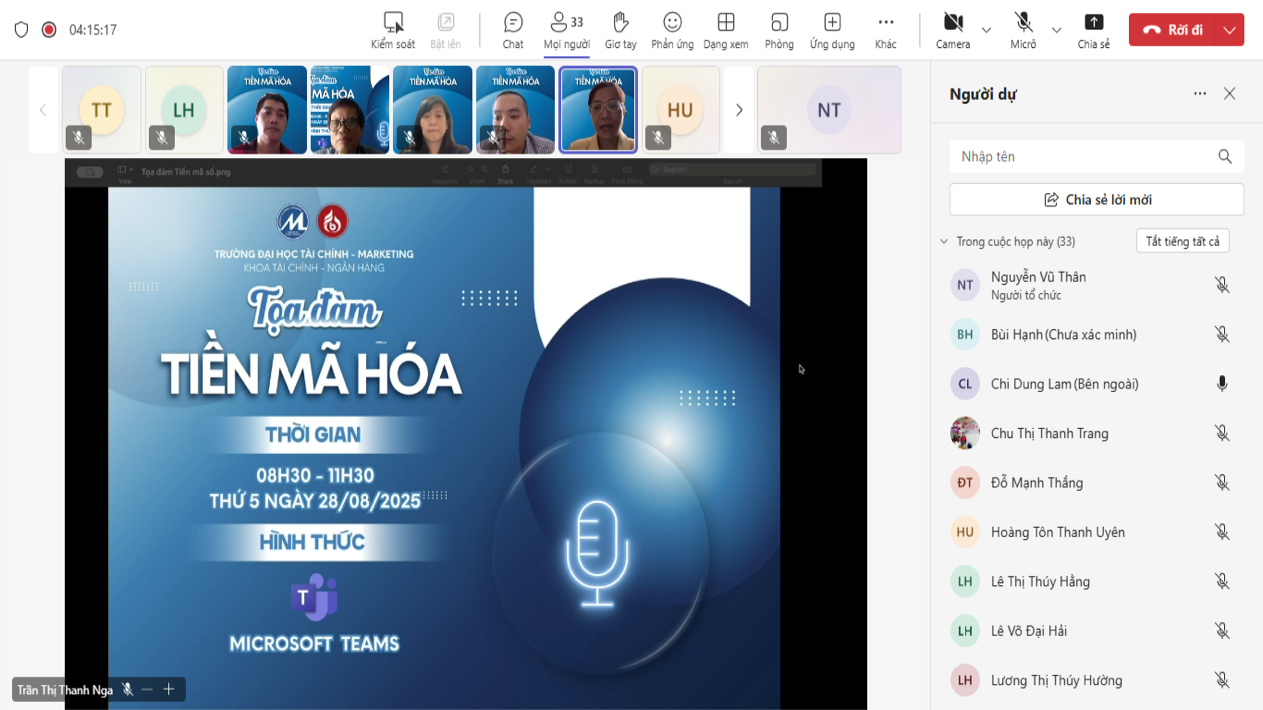Click Tắt tiếng tất cả button
The height and width of the screenshot is (710, 1263).
(1182, 242)
